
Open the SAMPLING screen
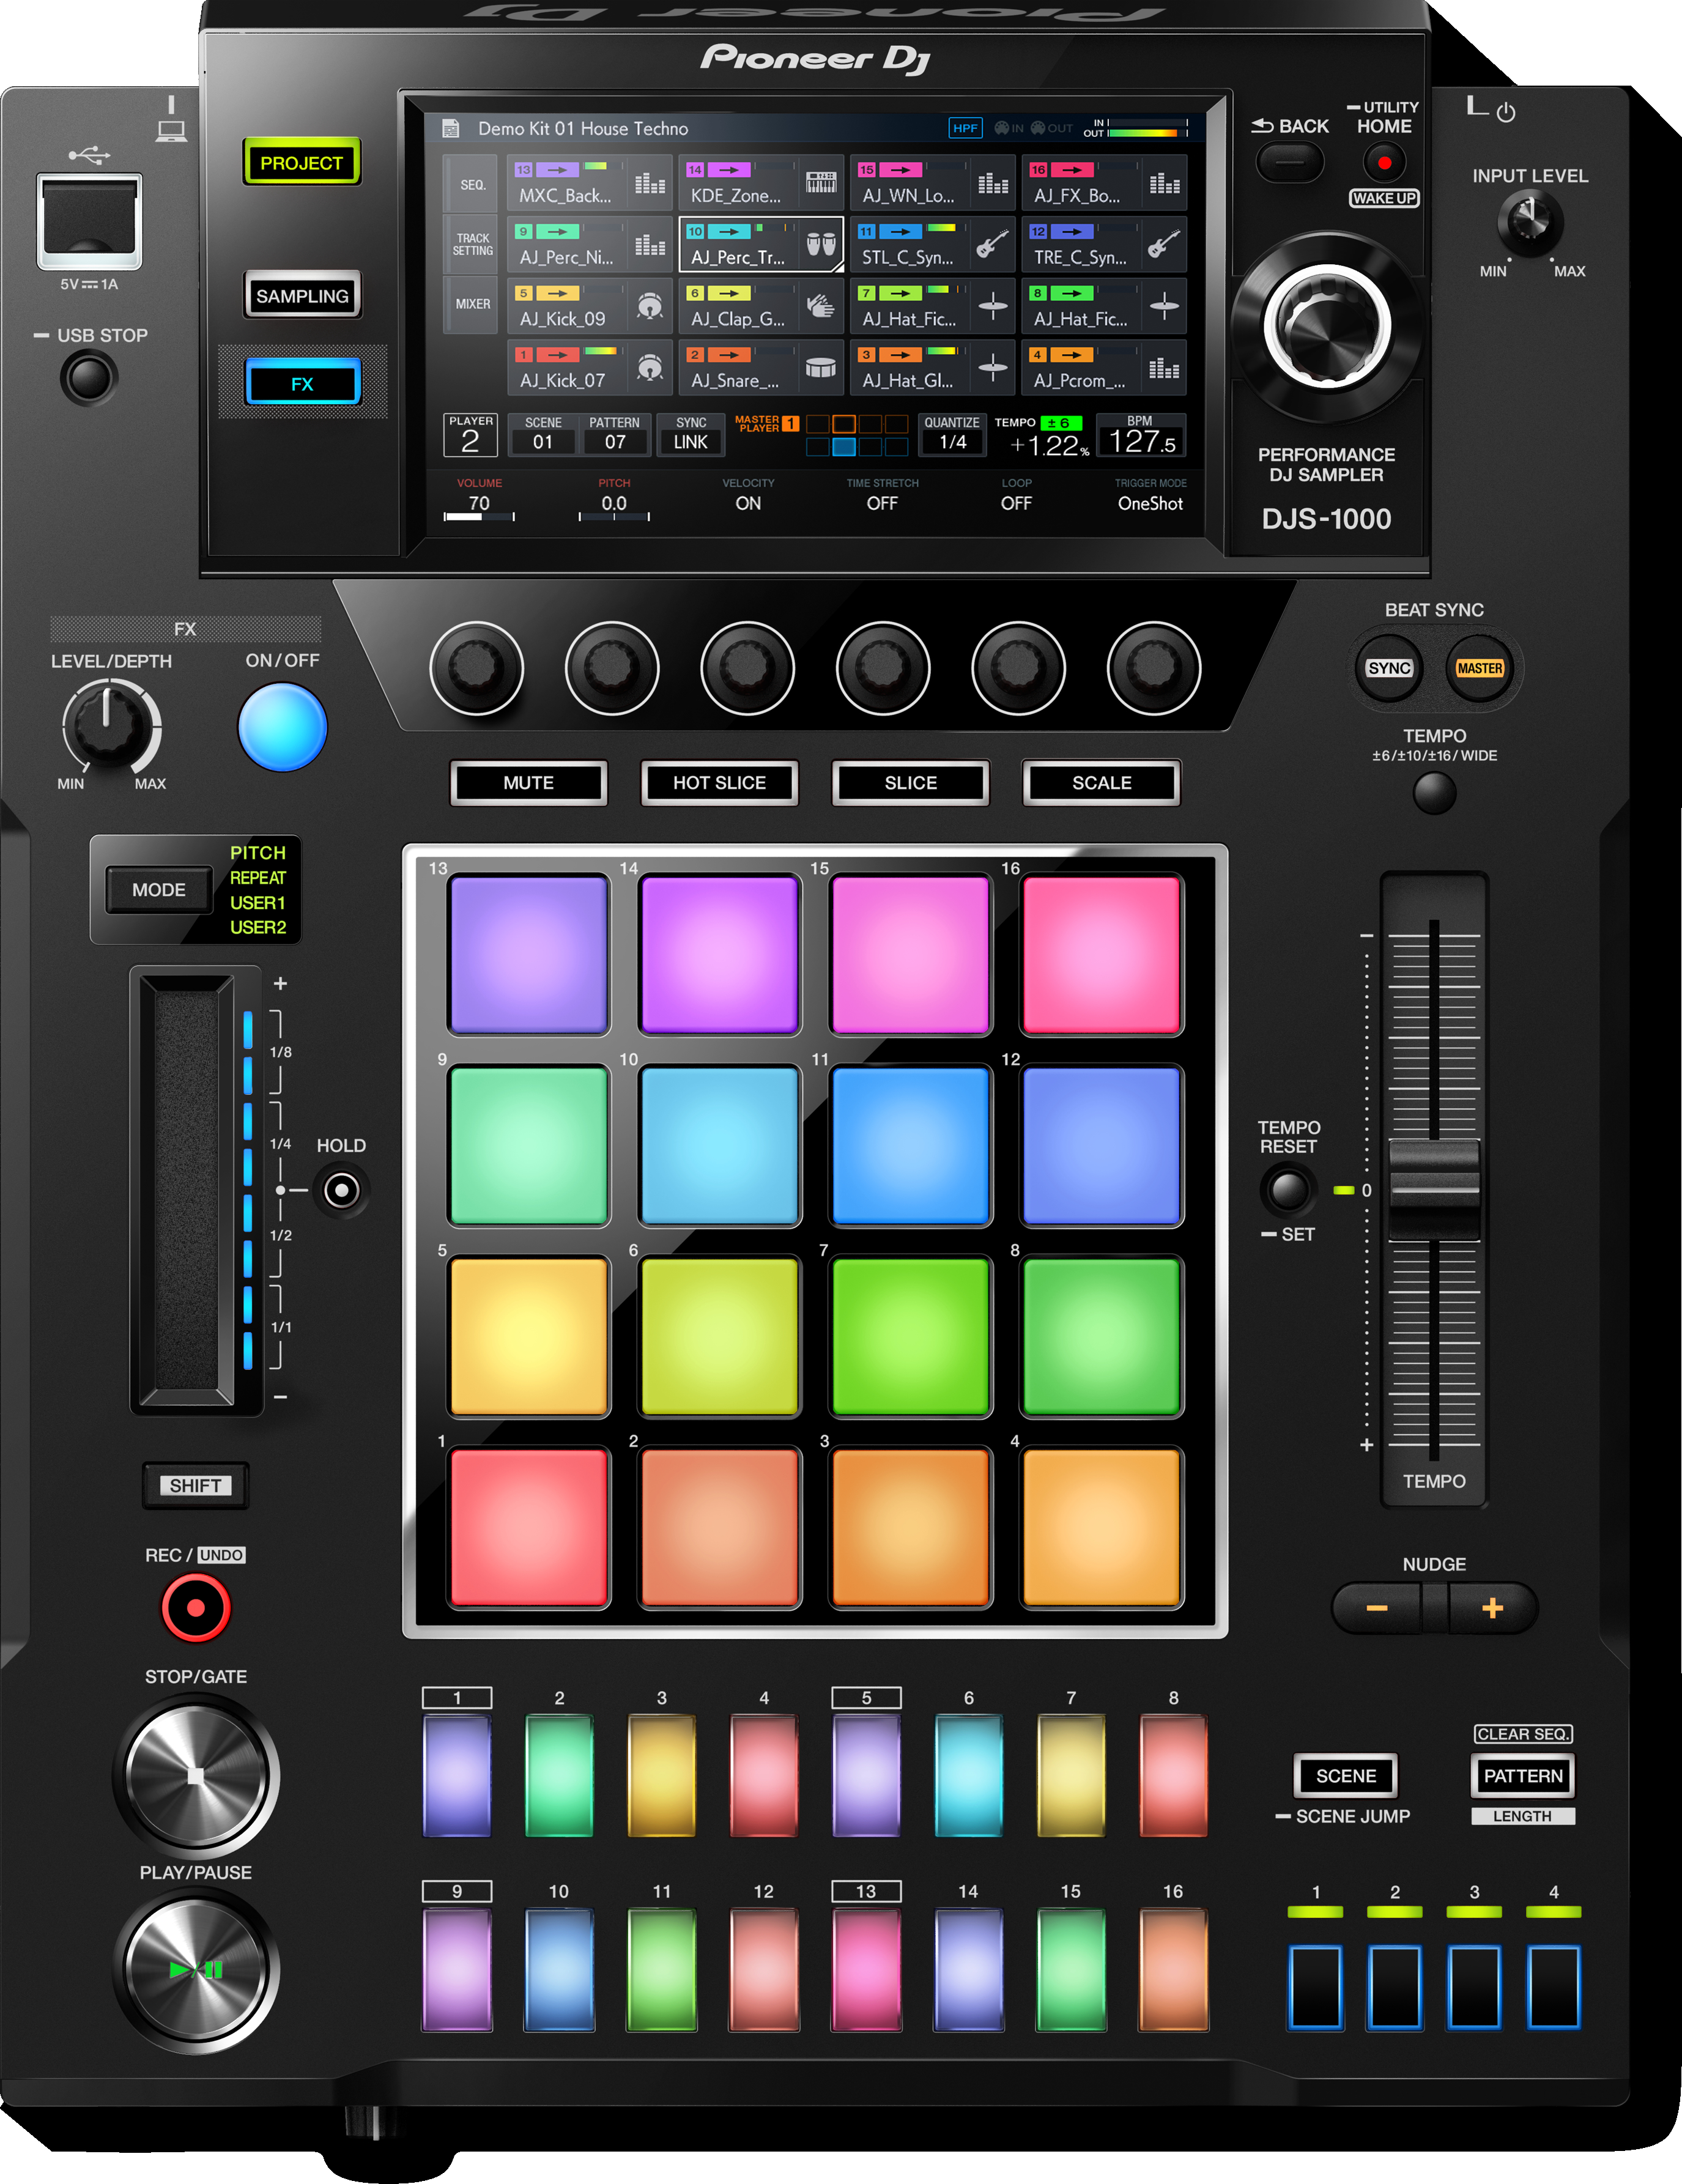(x=302, y=295)
